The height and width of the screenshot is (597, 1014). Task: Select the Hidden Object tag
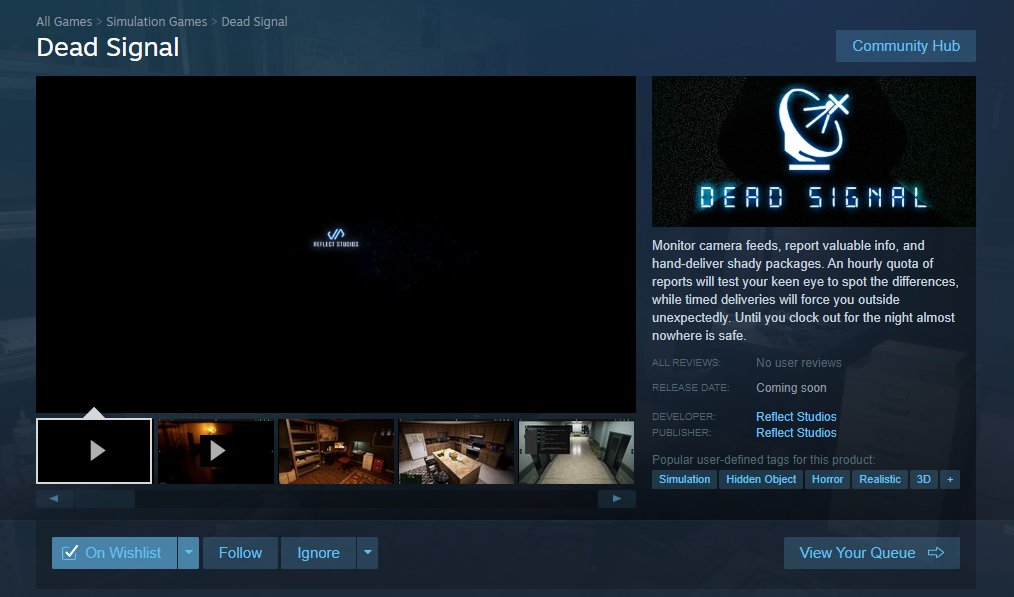pyautogui.click(x=761, y=479)
